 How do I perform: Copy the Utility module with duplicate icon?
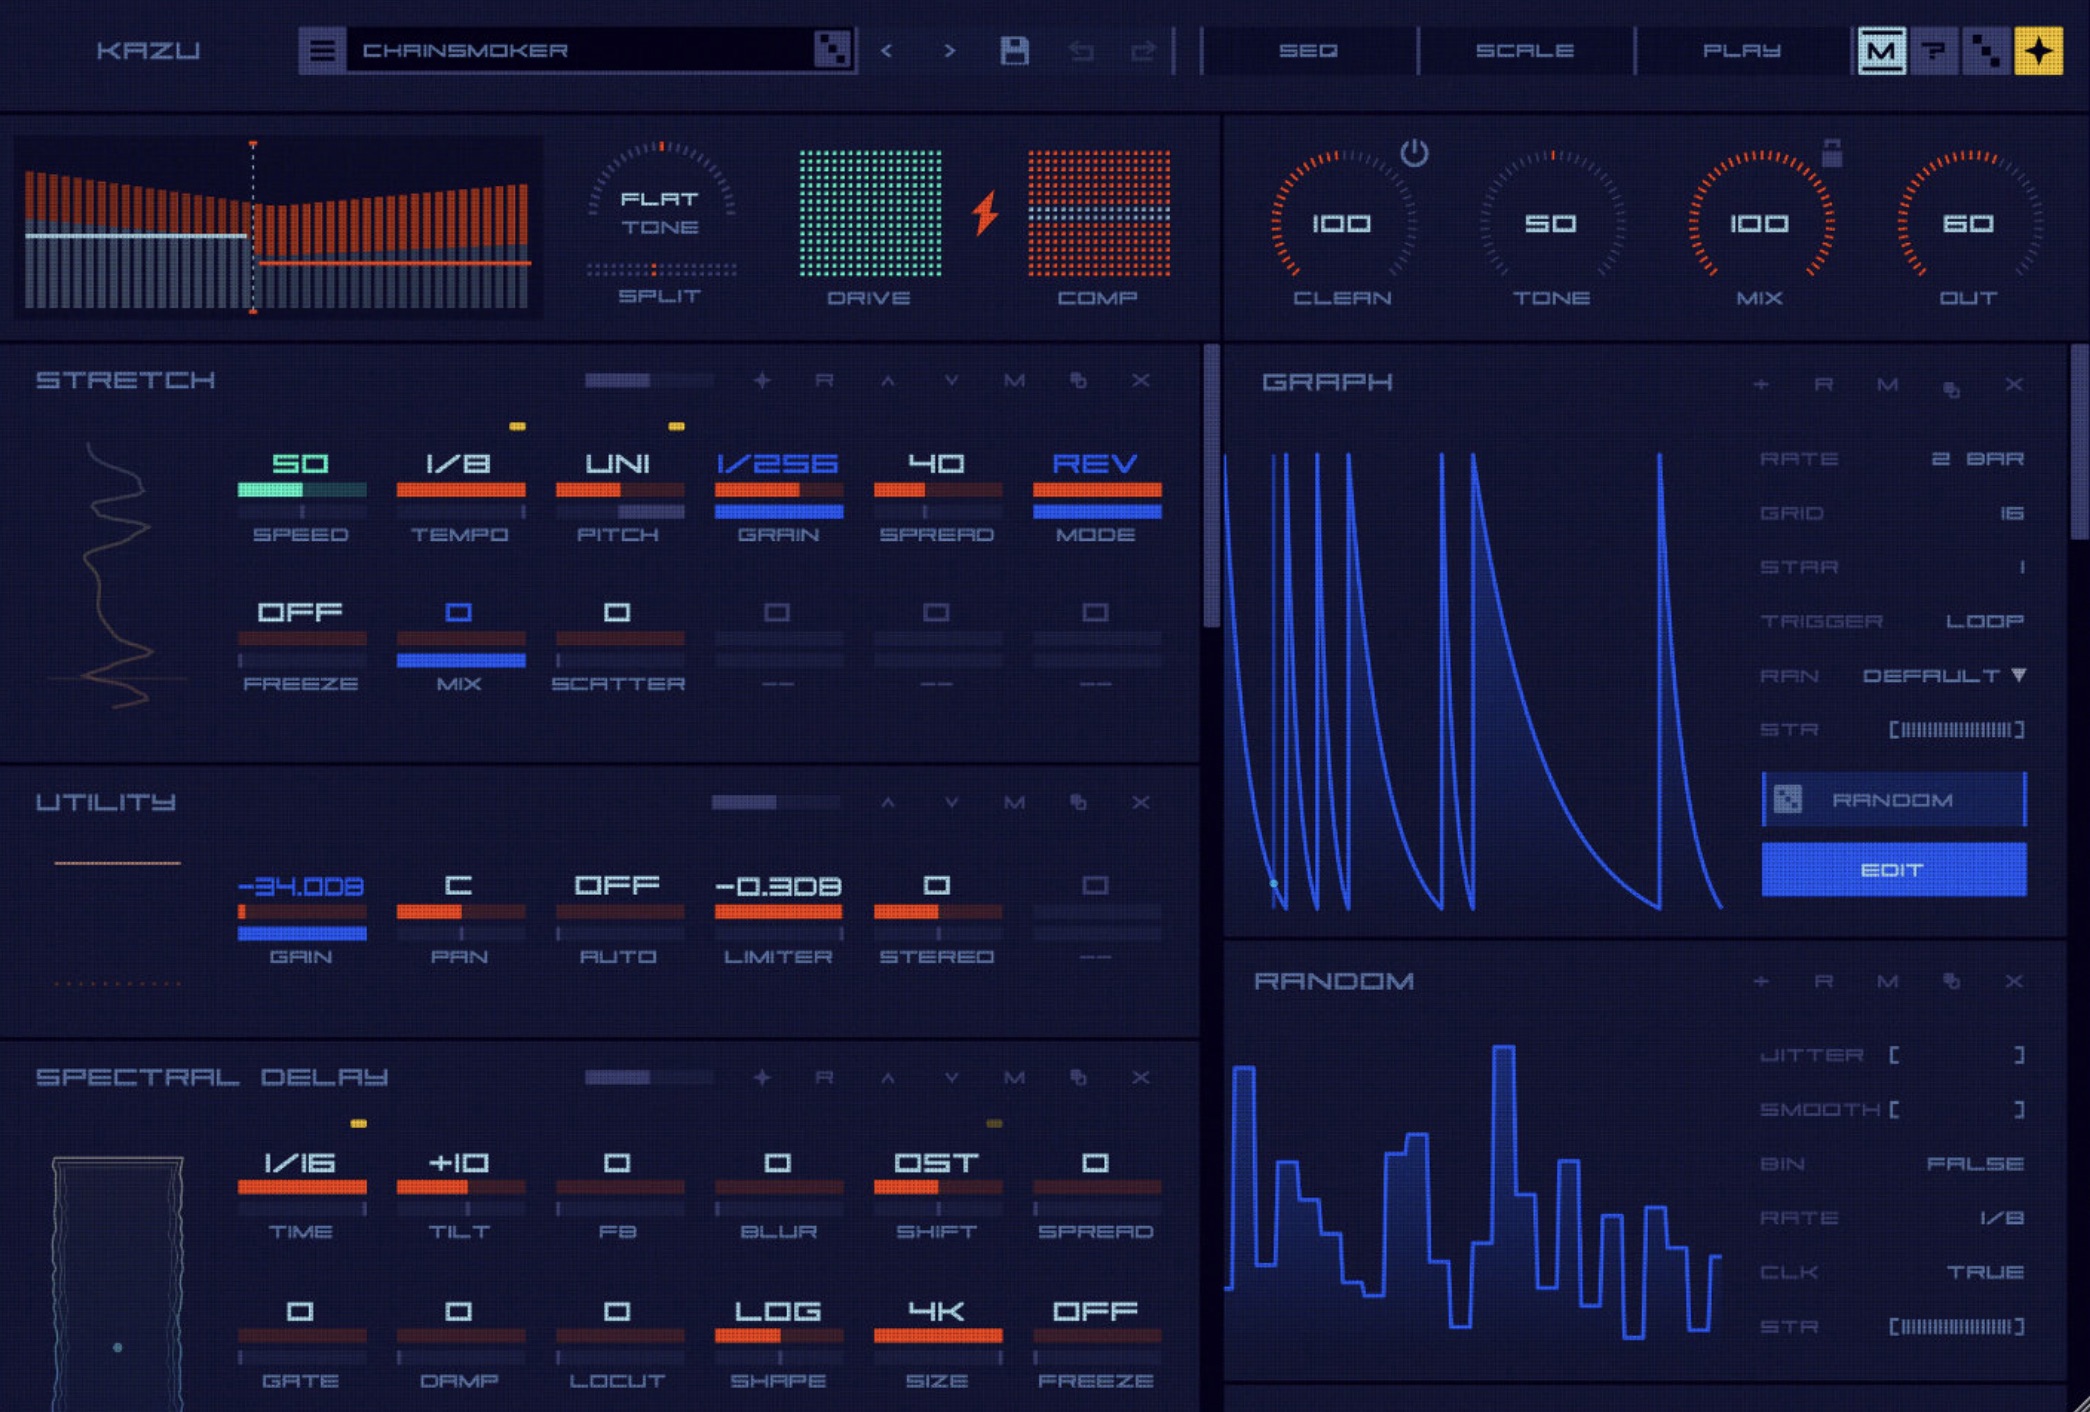1078,802
